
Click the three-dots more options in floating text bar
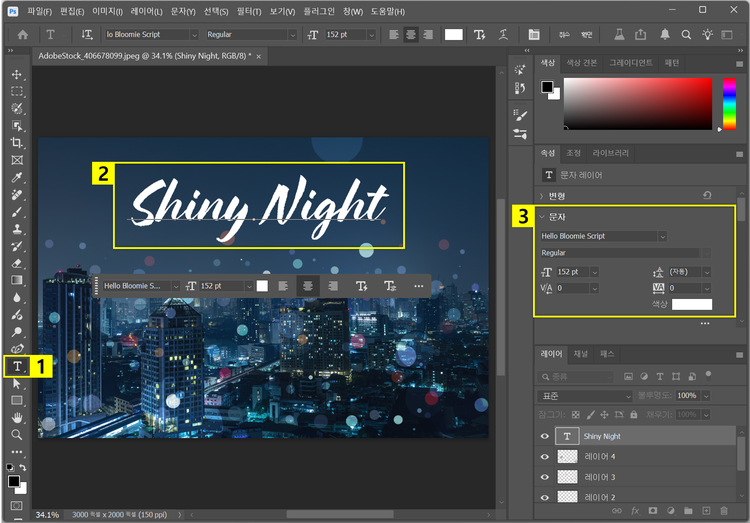tap(418, 286)
